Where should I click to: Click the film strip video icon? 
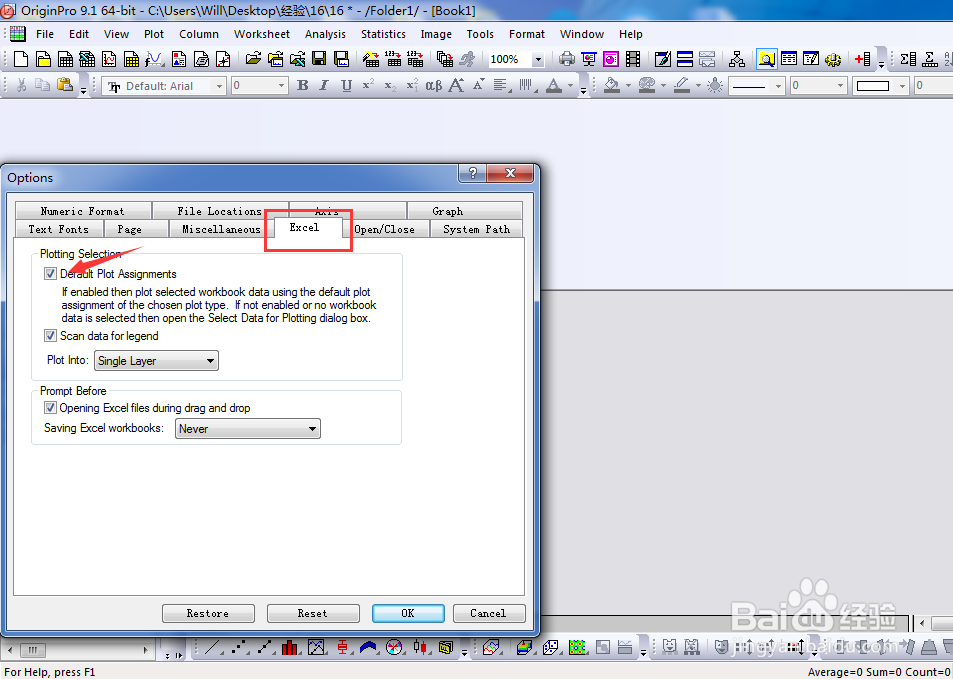click(633, 59)
